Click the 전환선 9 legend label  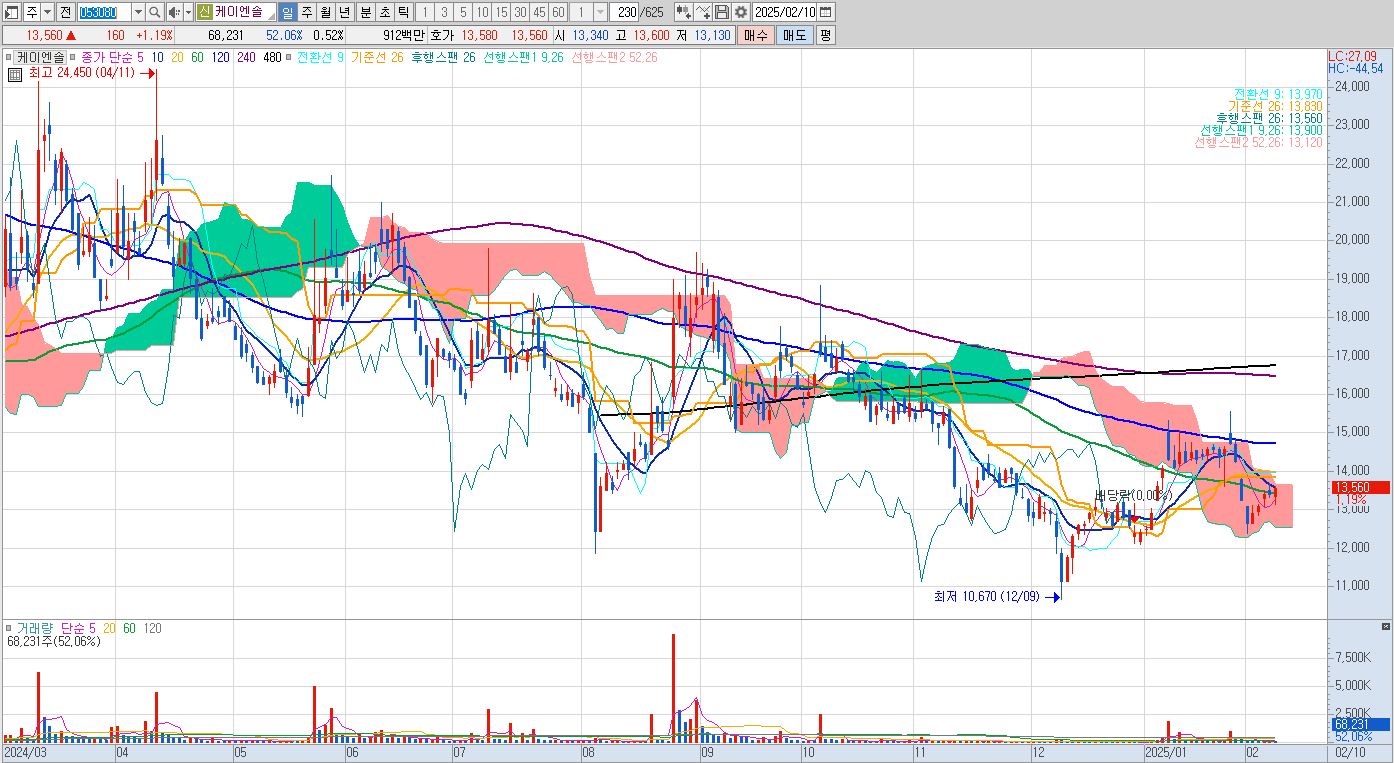320,57
